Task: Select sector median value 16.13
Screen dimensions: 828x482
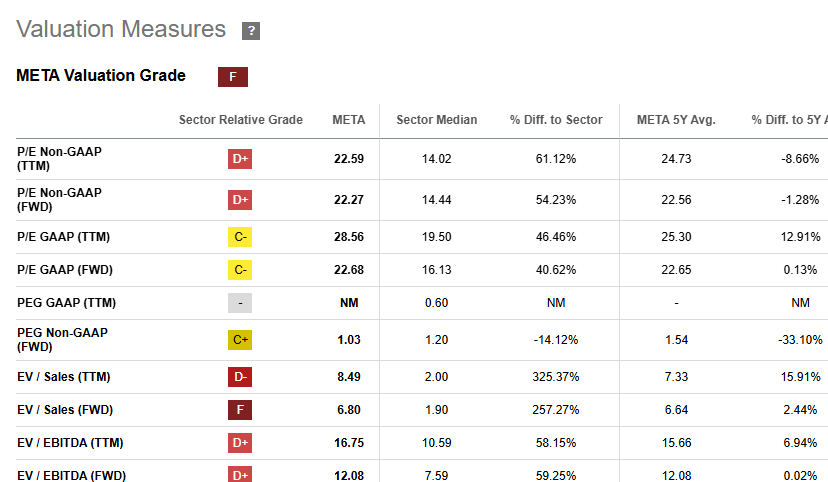Action: (x=437, y=270)
